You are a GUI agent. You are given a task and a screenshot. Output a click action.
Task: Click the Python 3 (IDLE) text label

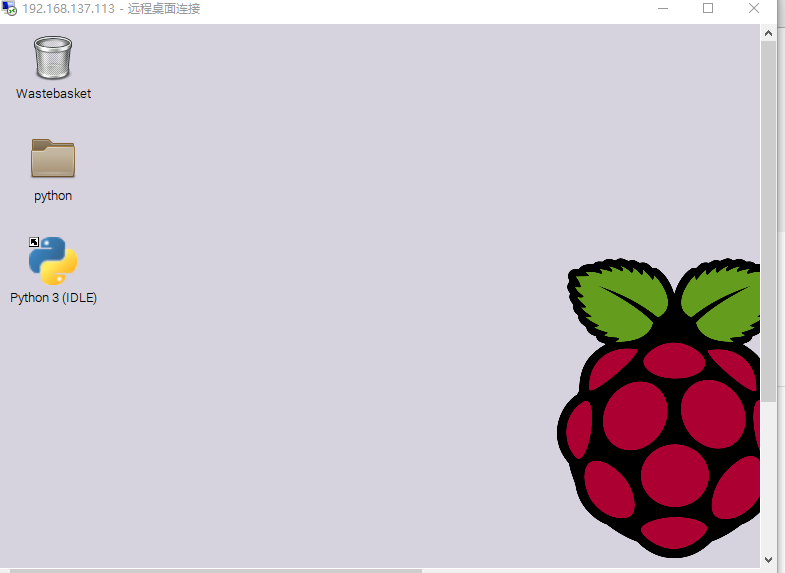point(54,298)
